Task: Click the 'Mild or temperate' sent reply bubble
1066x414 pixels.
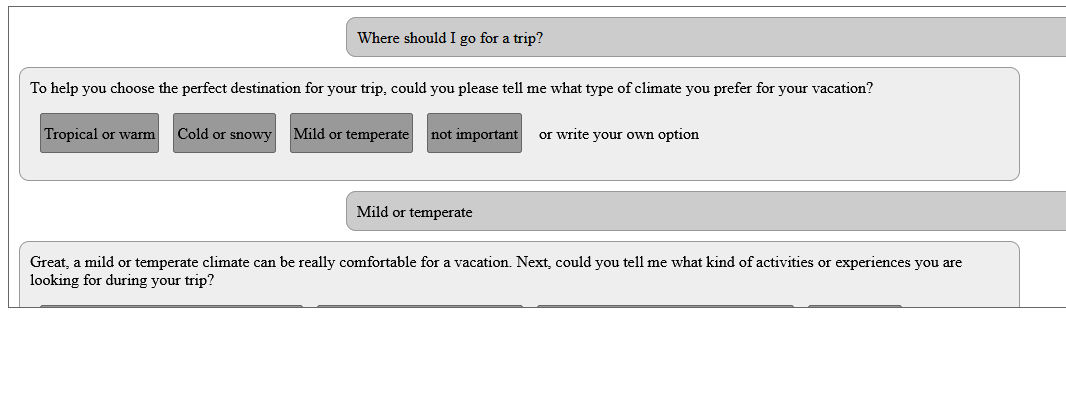Action: pyautogui.click(x=414, y=212)
